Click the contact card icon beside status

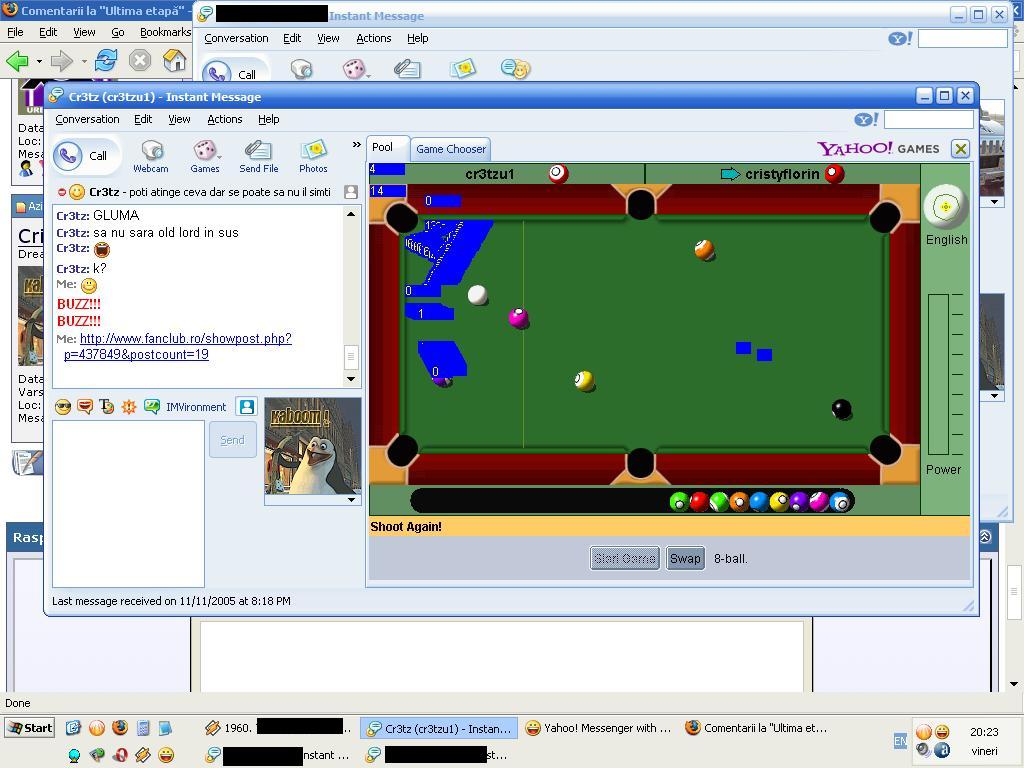click(x=351, y=192)
